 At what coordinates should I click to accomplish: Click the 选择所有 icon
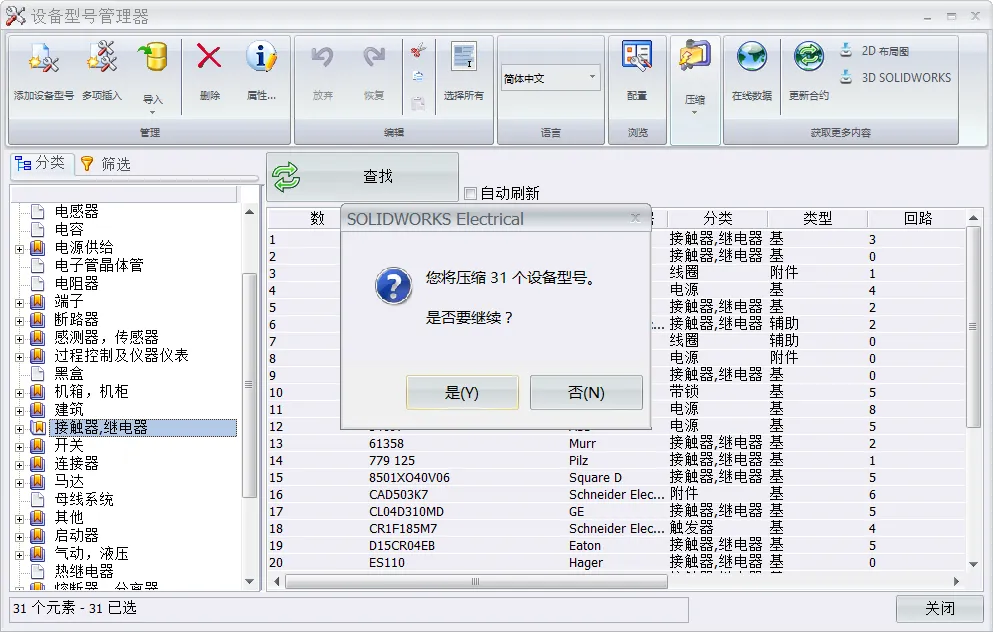click(464, 57)
